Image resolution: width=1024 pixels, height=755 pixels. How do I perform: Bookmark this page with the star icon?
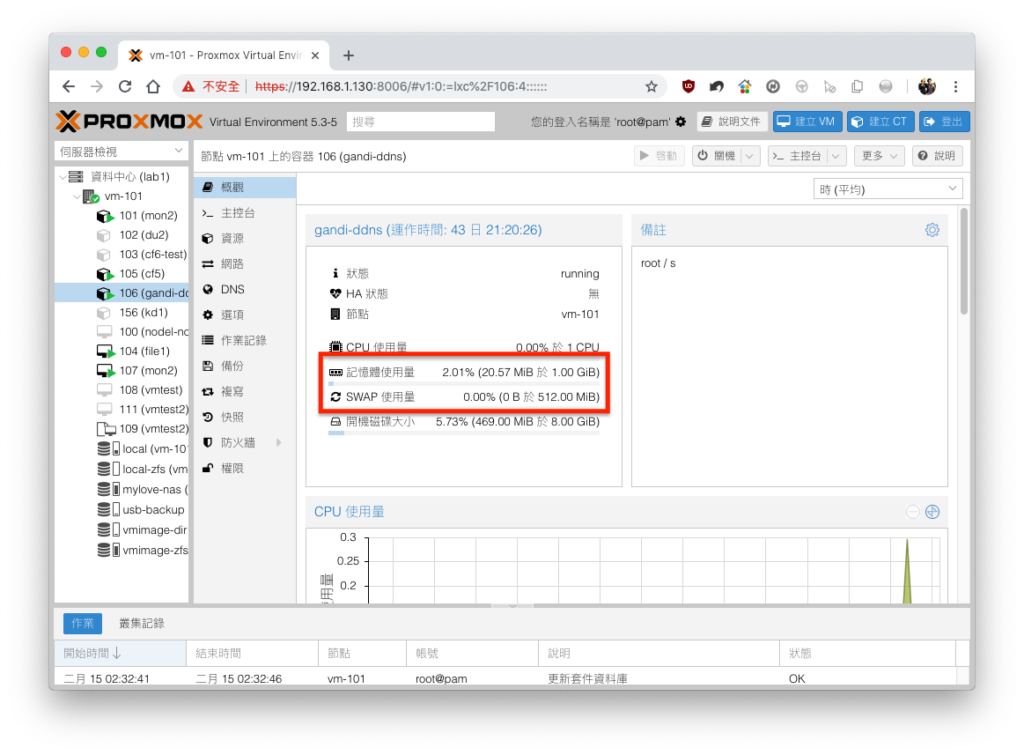click(x=651, y=86)
